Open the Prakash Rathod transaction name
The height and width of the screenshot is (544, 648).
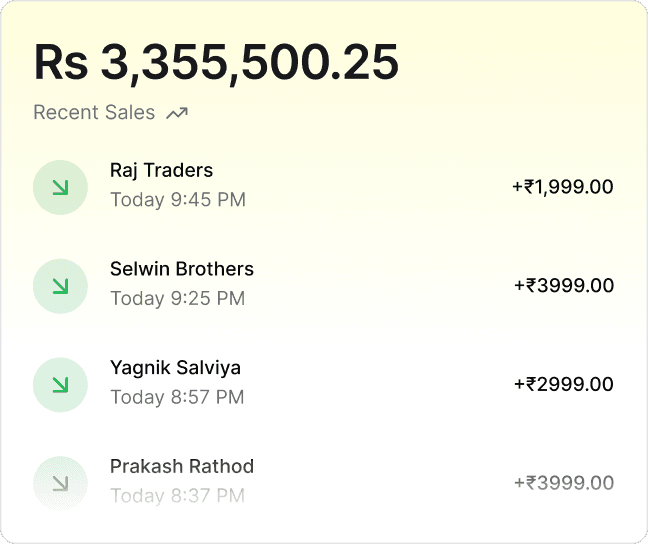click(181, 466)
